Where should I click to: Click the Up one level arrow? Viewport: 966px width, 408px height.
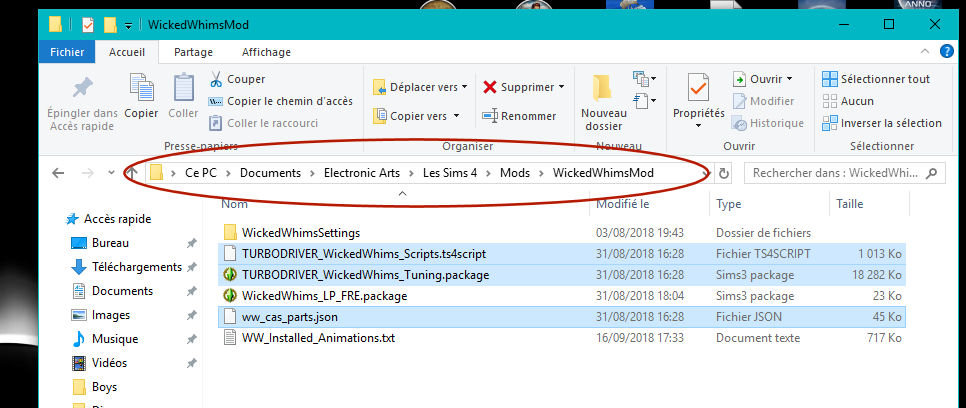point(132,173)
